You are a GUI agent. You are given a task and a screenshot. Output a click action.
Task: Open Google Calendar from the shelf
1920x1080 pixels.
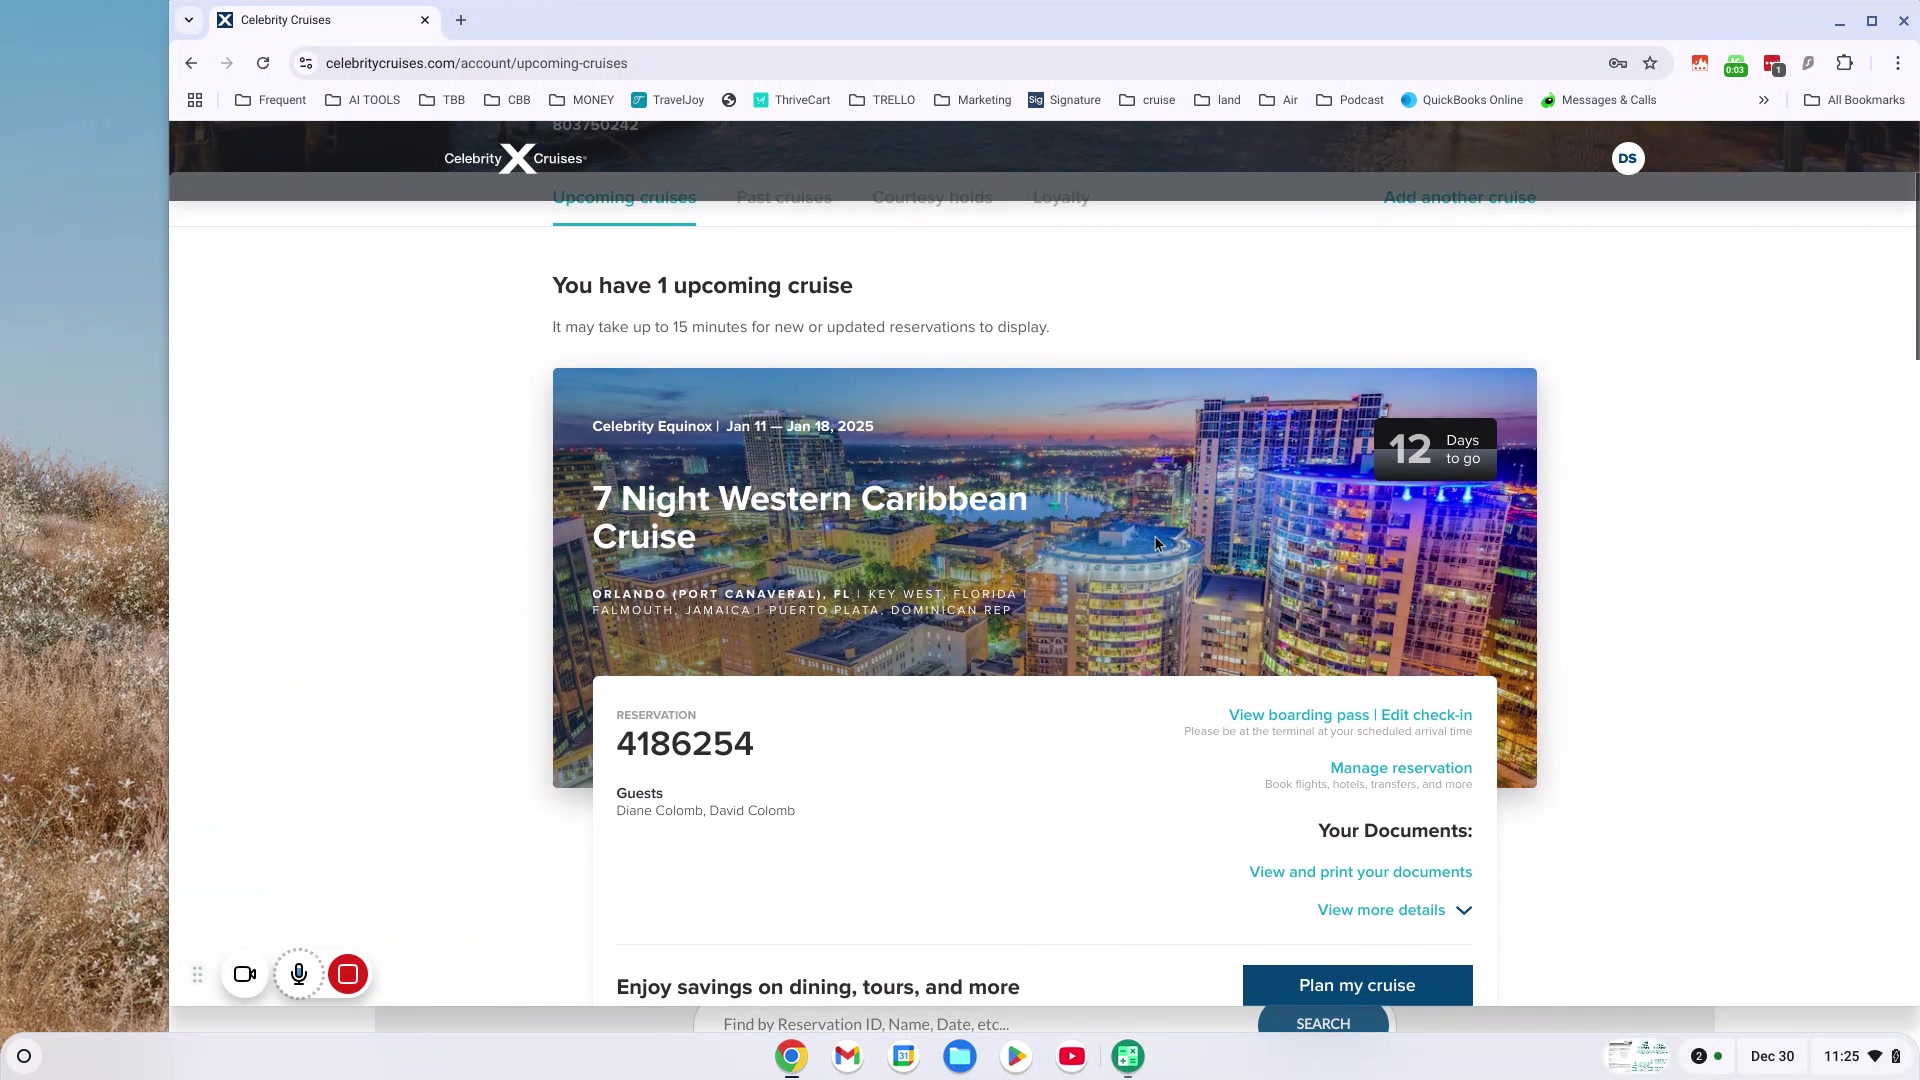click(903, 1056)
